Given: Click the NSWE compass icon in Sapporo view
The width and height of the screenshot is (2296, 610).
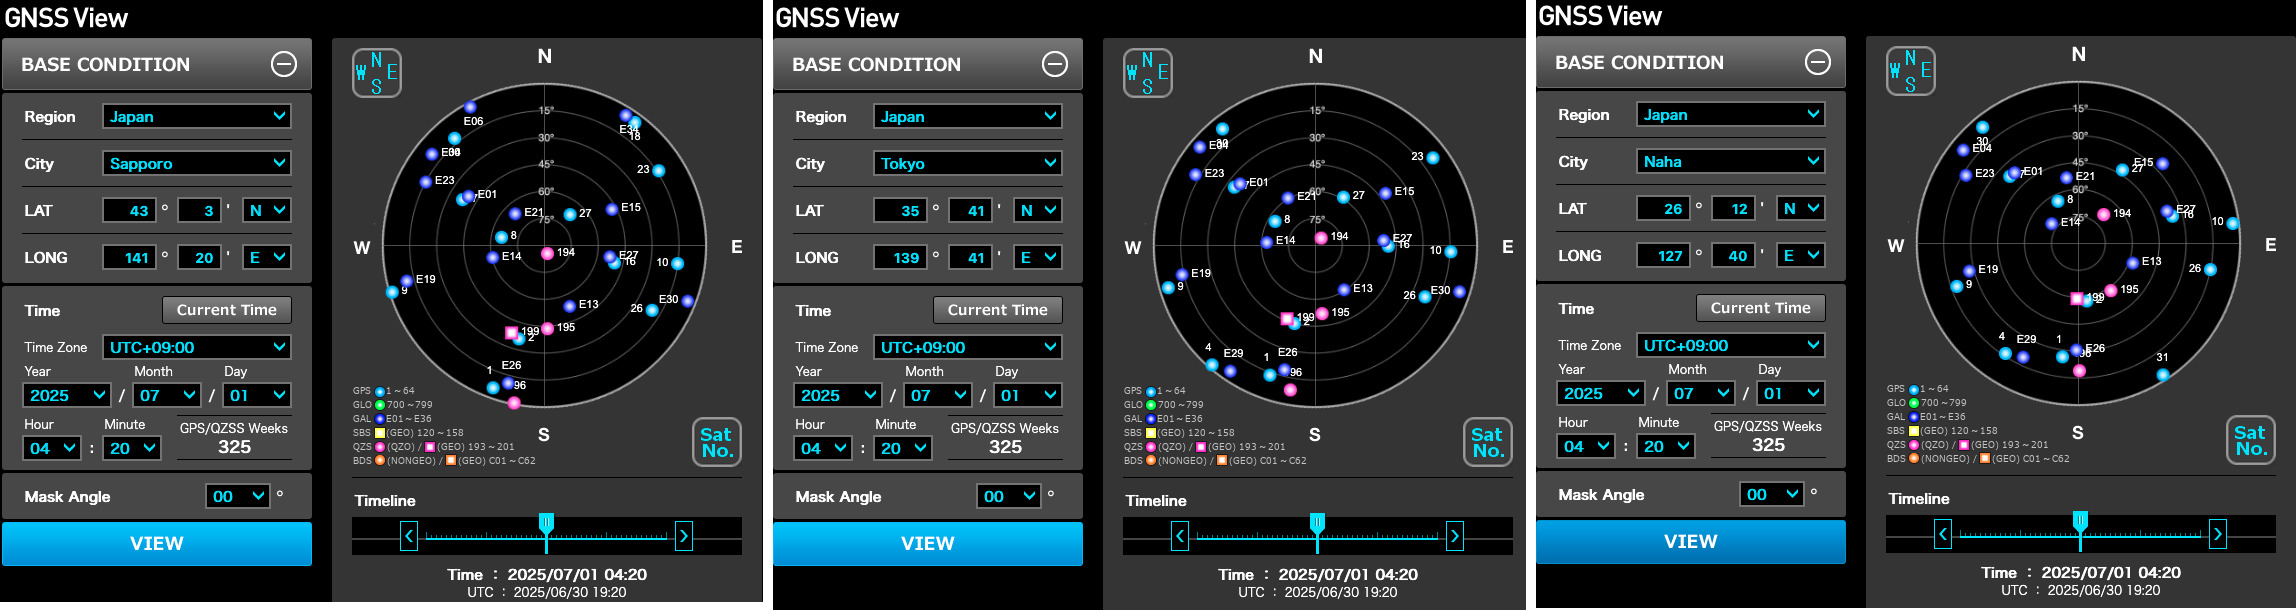Looking at the screenshot, I should [x=377, y=73].
